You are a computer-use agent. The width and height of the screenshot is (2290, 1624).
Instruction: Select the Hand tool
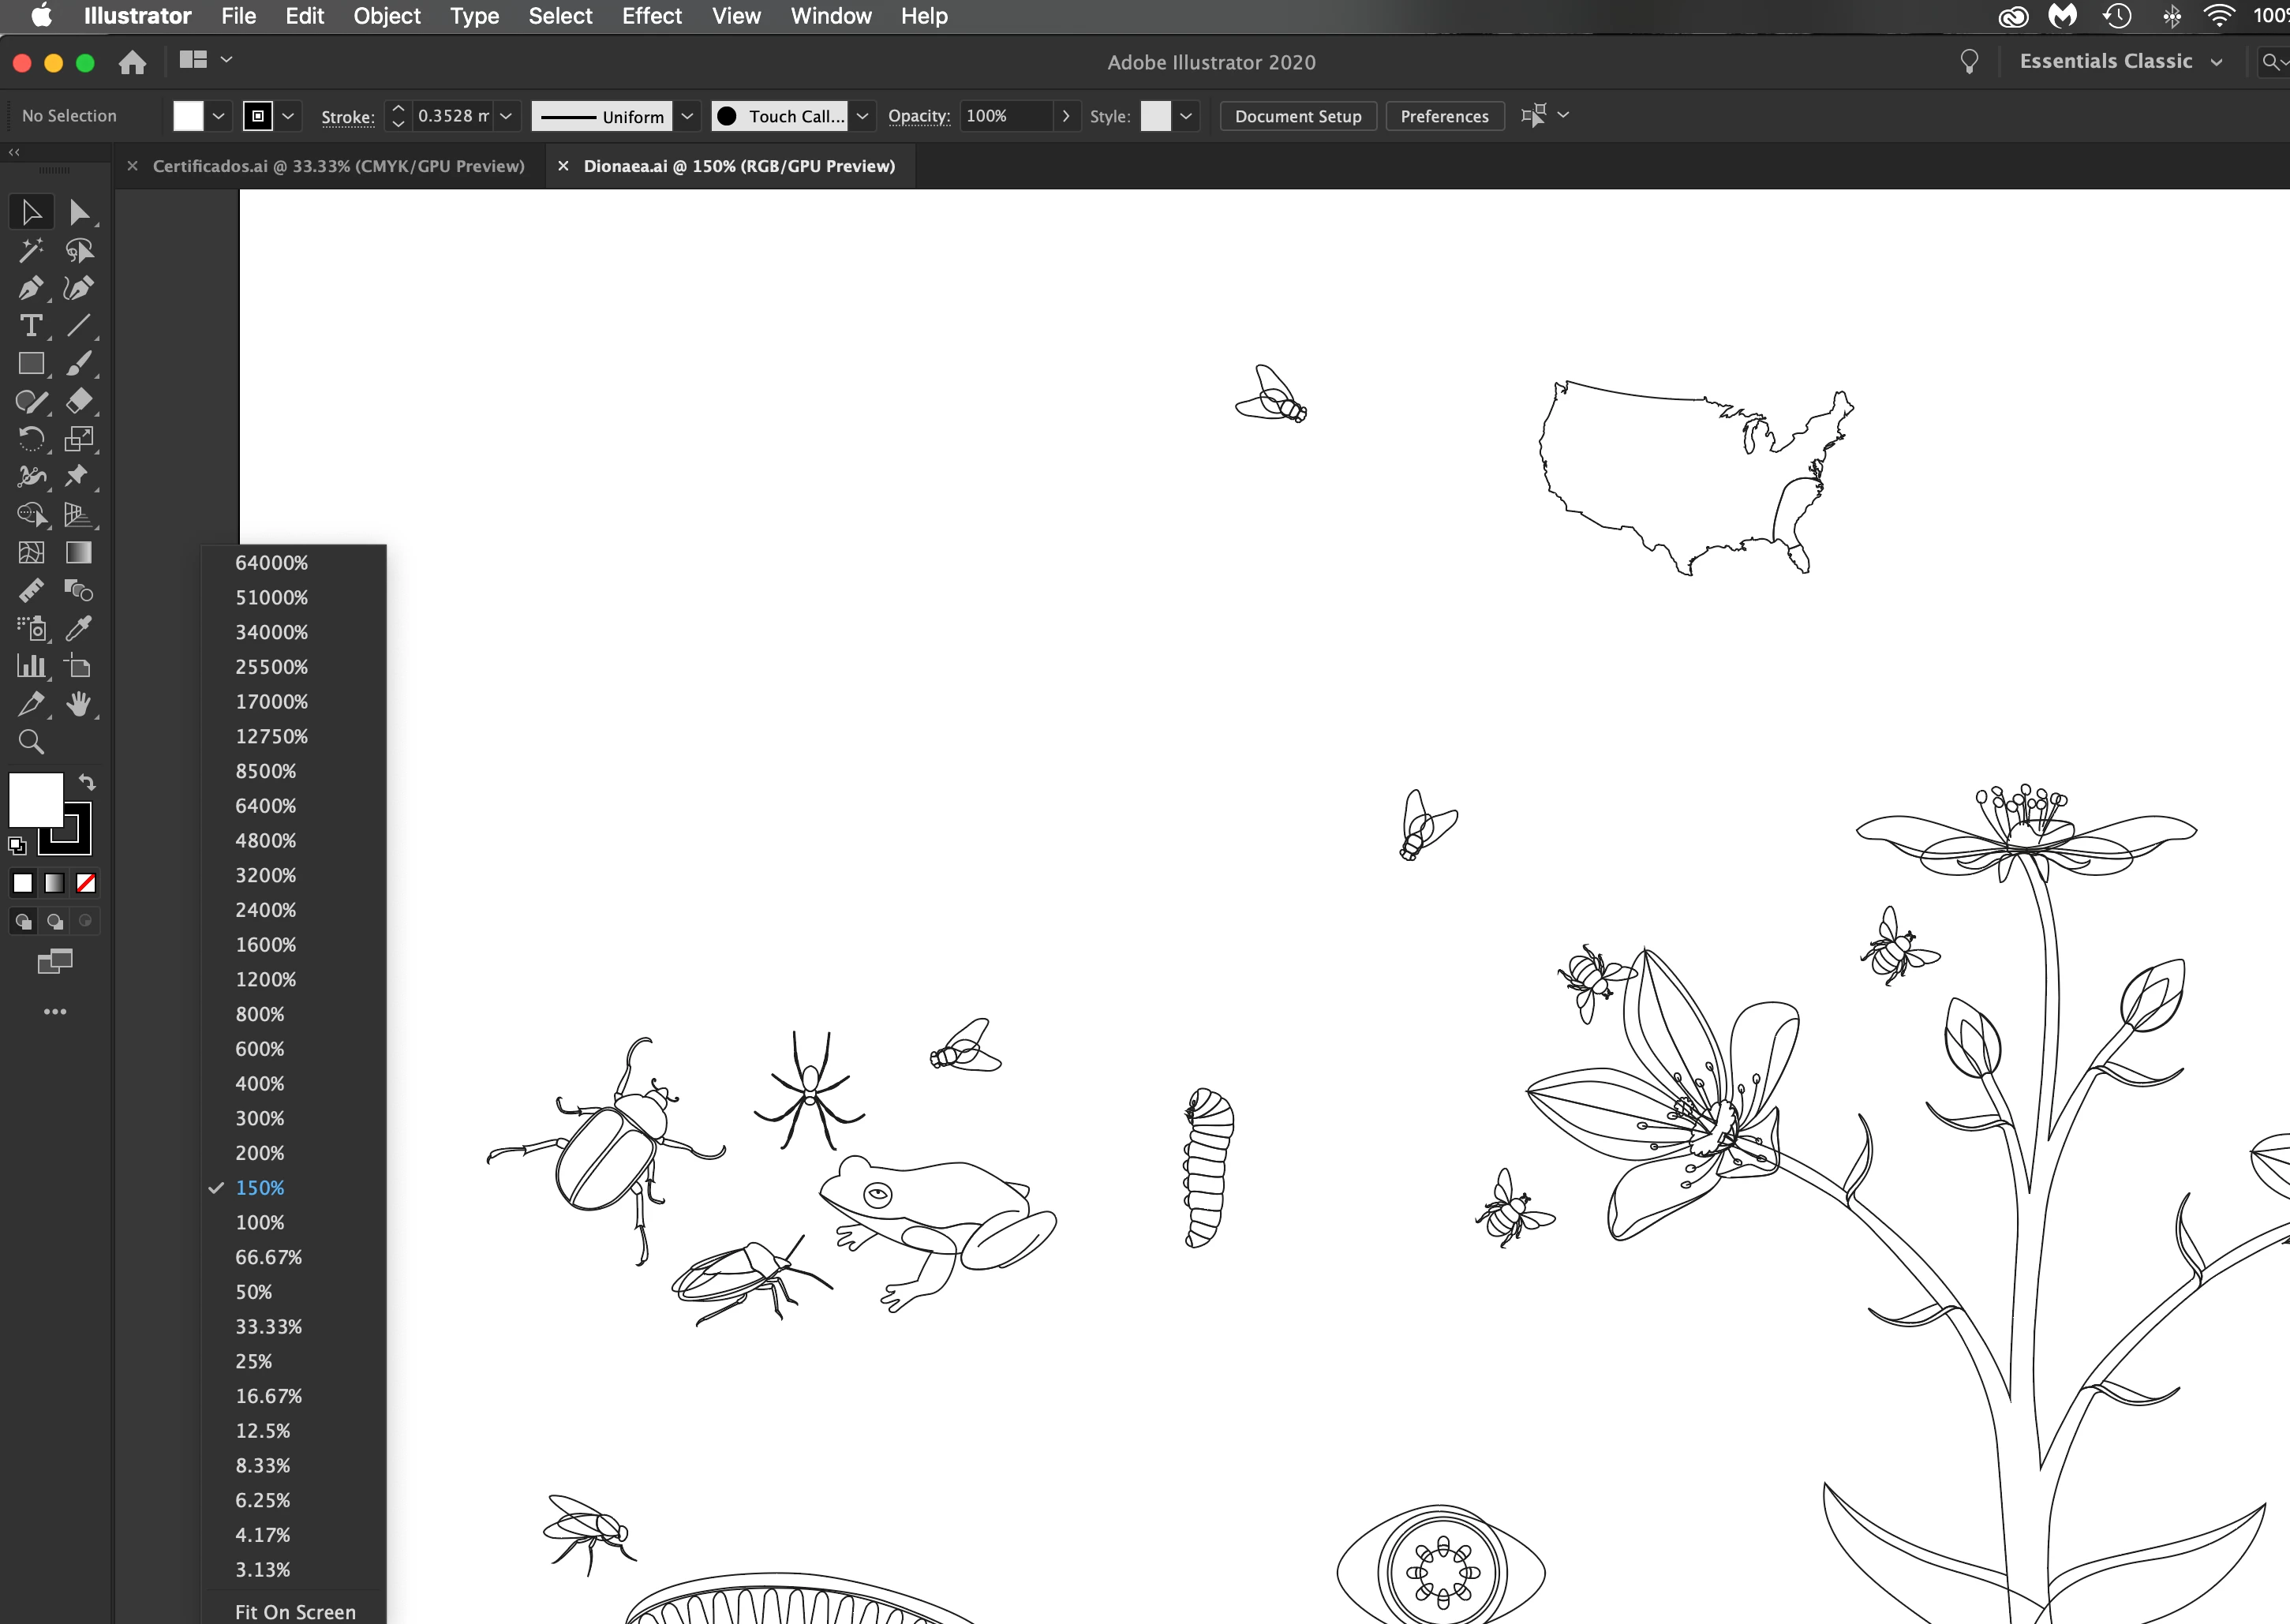coord(79,704)
